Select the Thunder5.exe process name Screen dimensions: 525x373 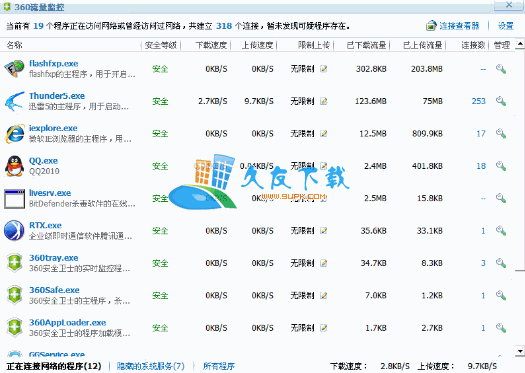click(57, 96)
